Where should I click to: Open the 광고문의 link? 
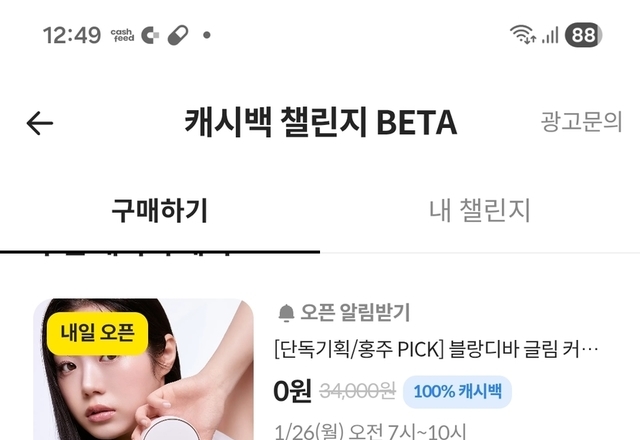click(x=581, y=122)
